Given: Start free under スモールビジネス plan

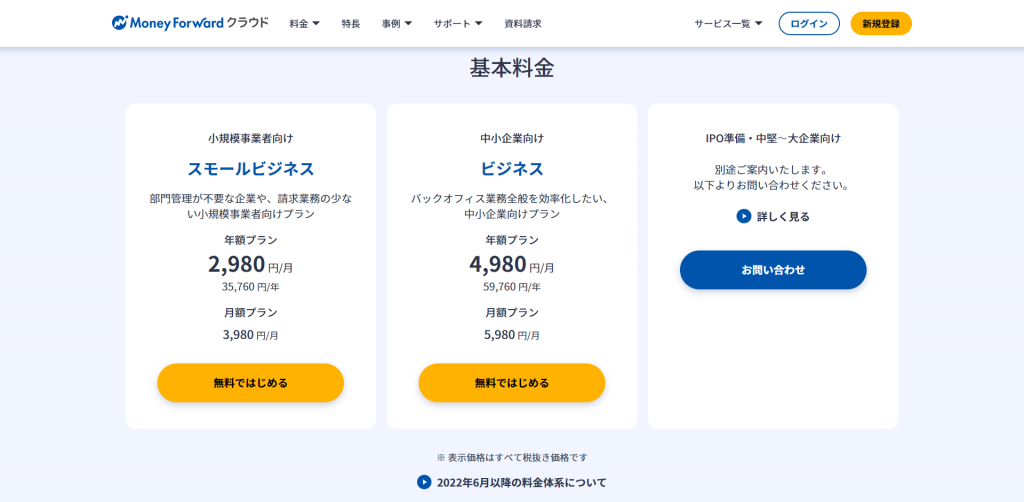Looking at the screenshot, I should 250,383.
